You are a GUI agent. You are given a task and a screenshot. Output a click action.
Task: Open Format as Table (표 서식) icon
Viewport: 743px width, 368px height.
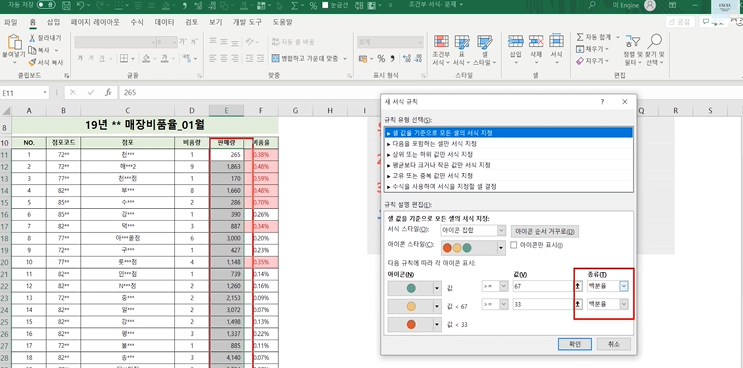point(462,42)
